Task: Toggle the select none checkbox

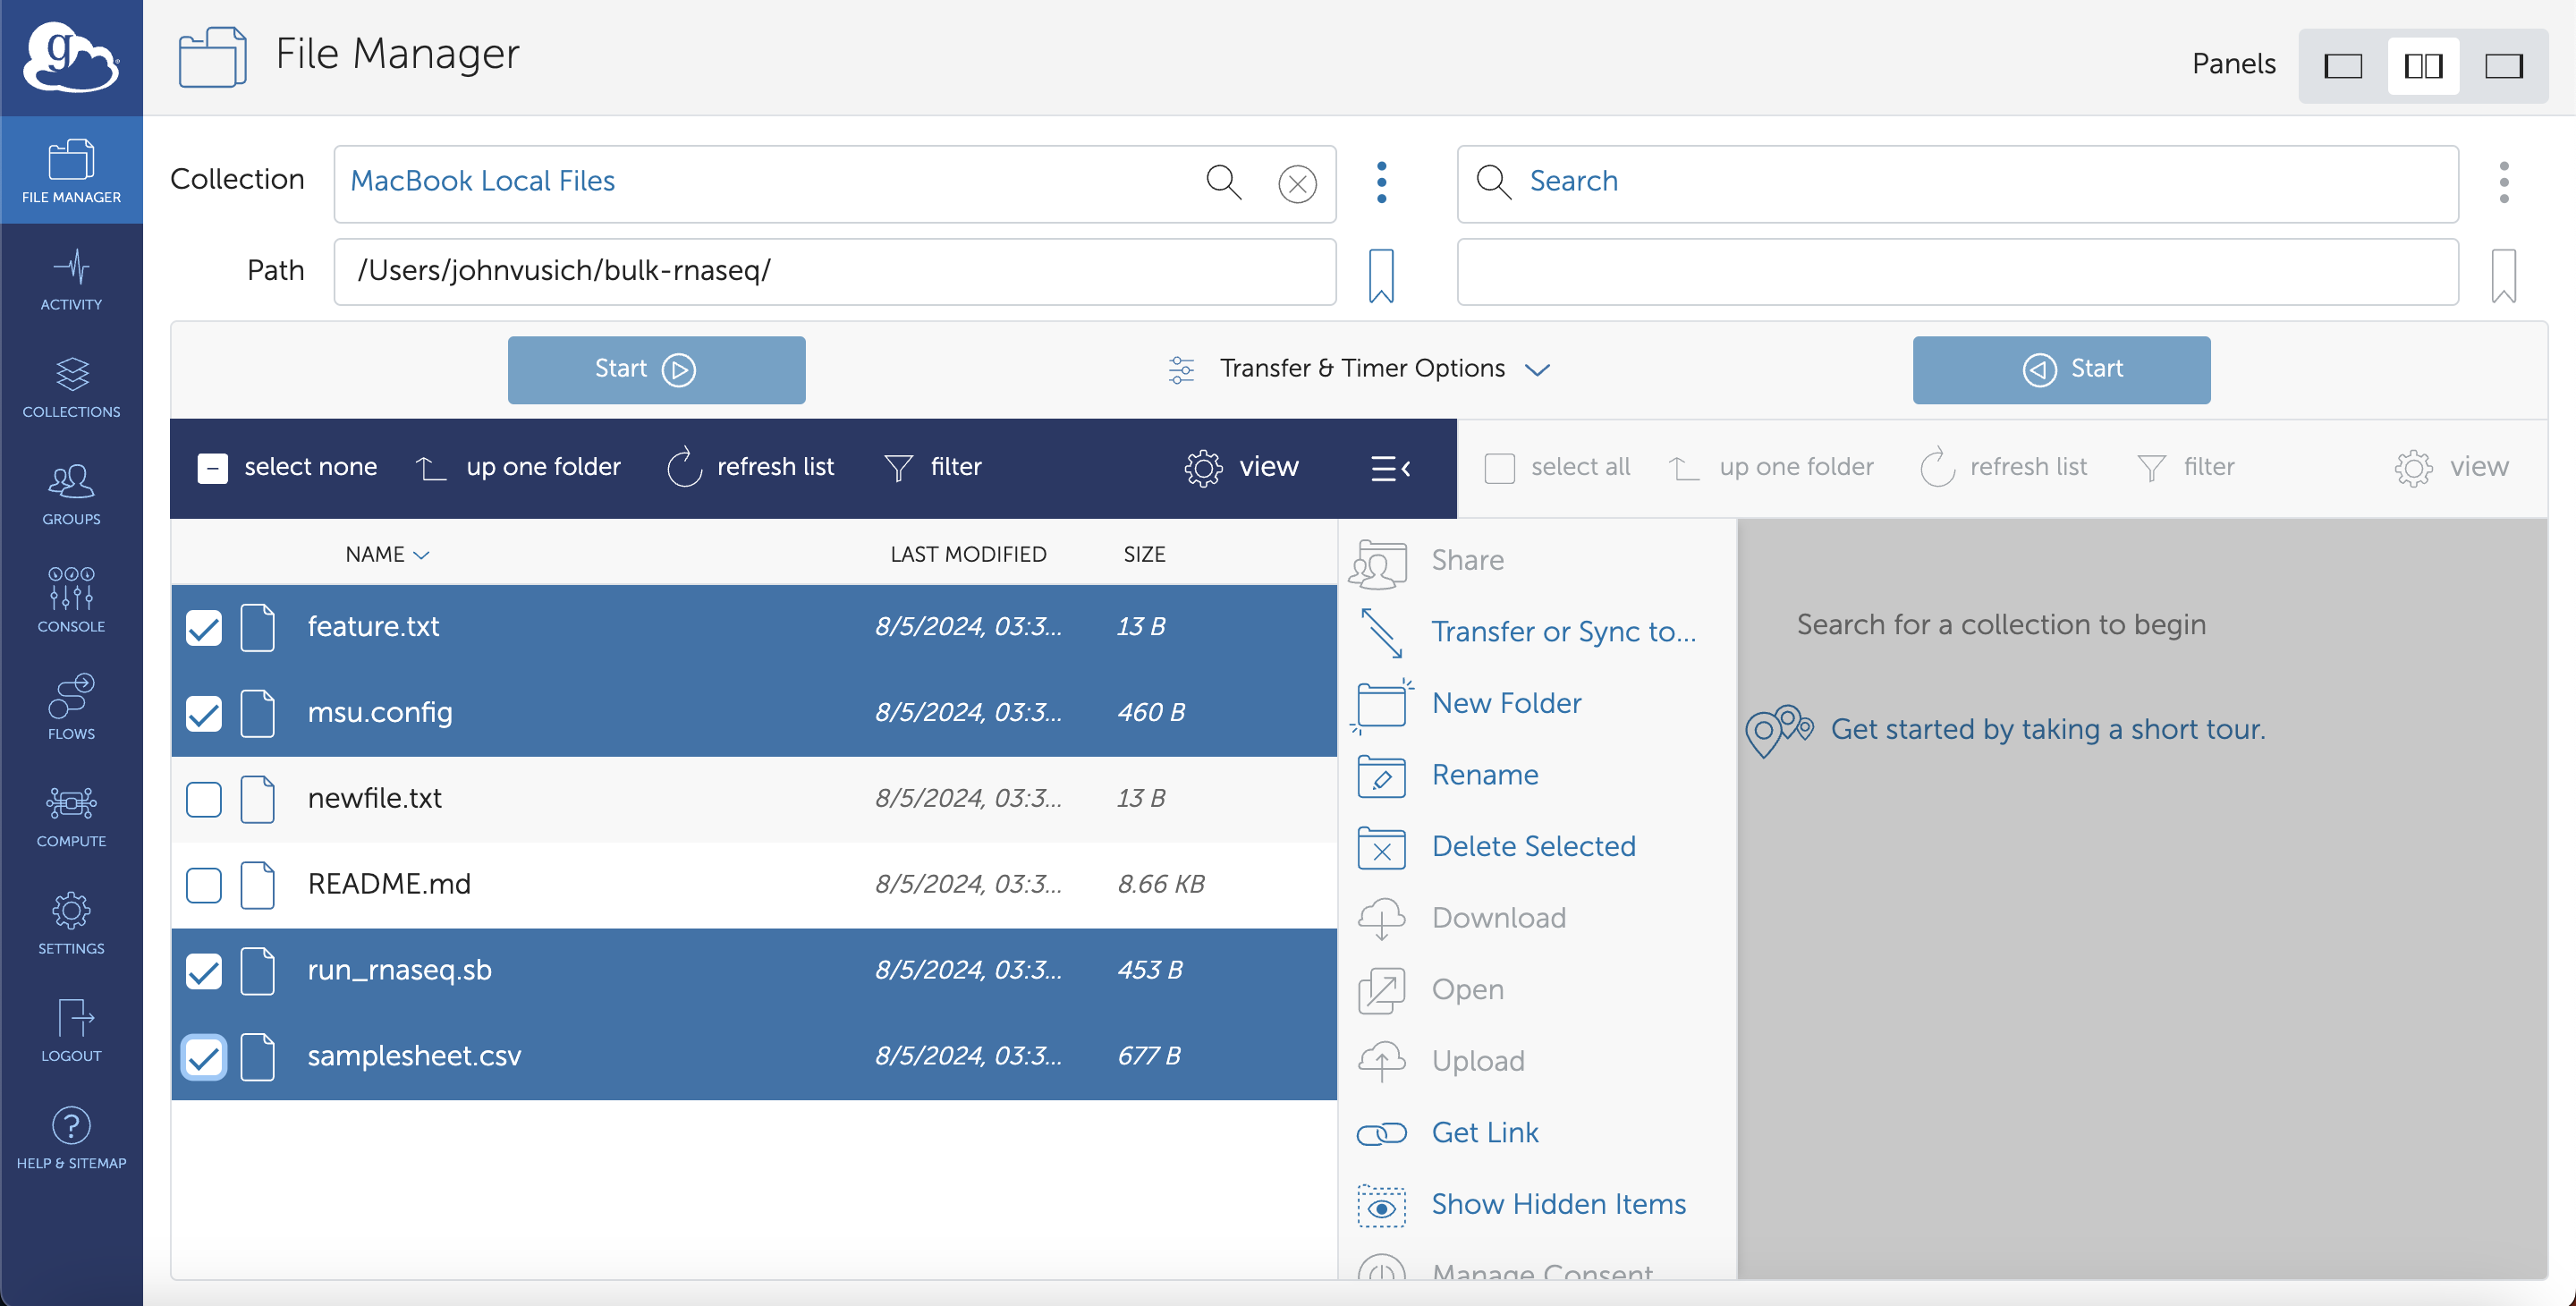Action: (212, 468)
